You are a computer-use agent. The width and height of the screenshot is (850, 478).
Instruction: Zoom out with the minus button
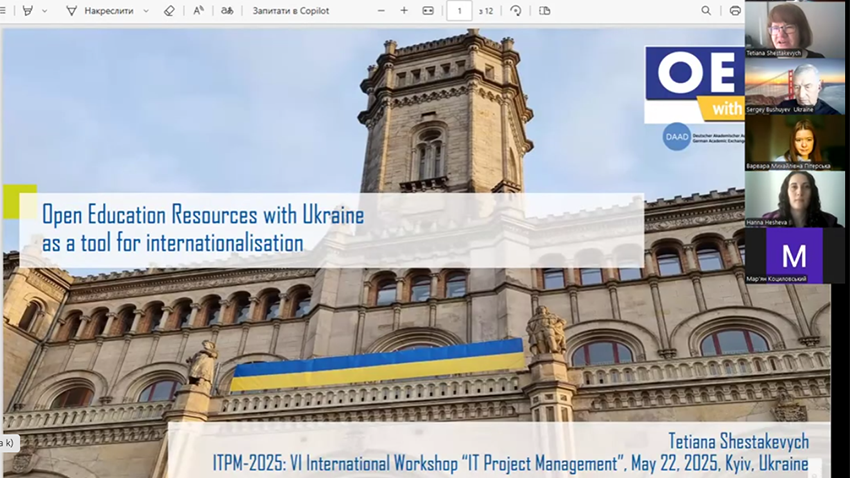click(381, 11)
